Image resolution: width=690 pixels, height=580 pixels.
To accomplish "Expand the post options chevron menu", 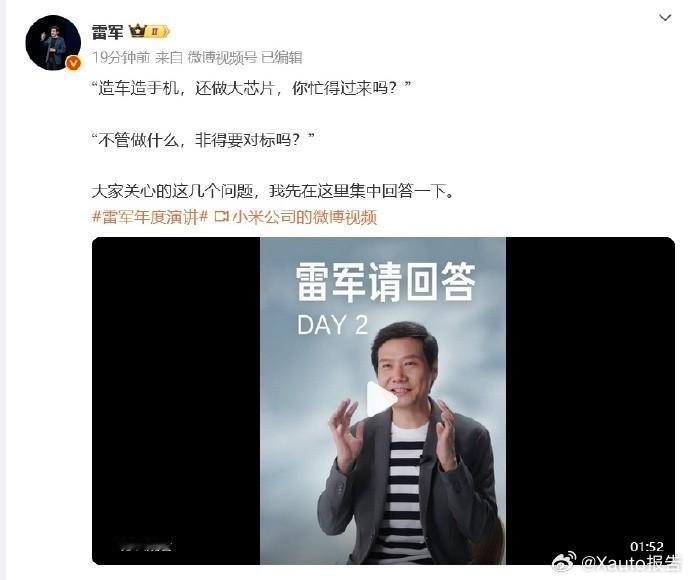I will point(664,18).
